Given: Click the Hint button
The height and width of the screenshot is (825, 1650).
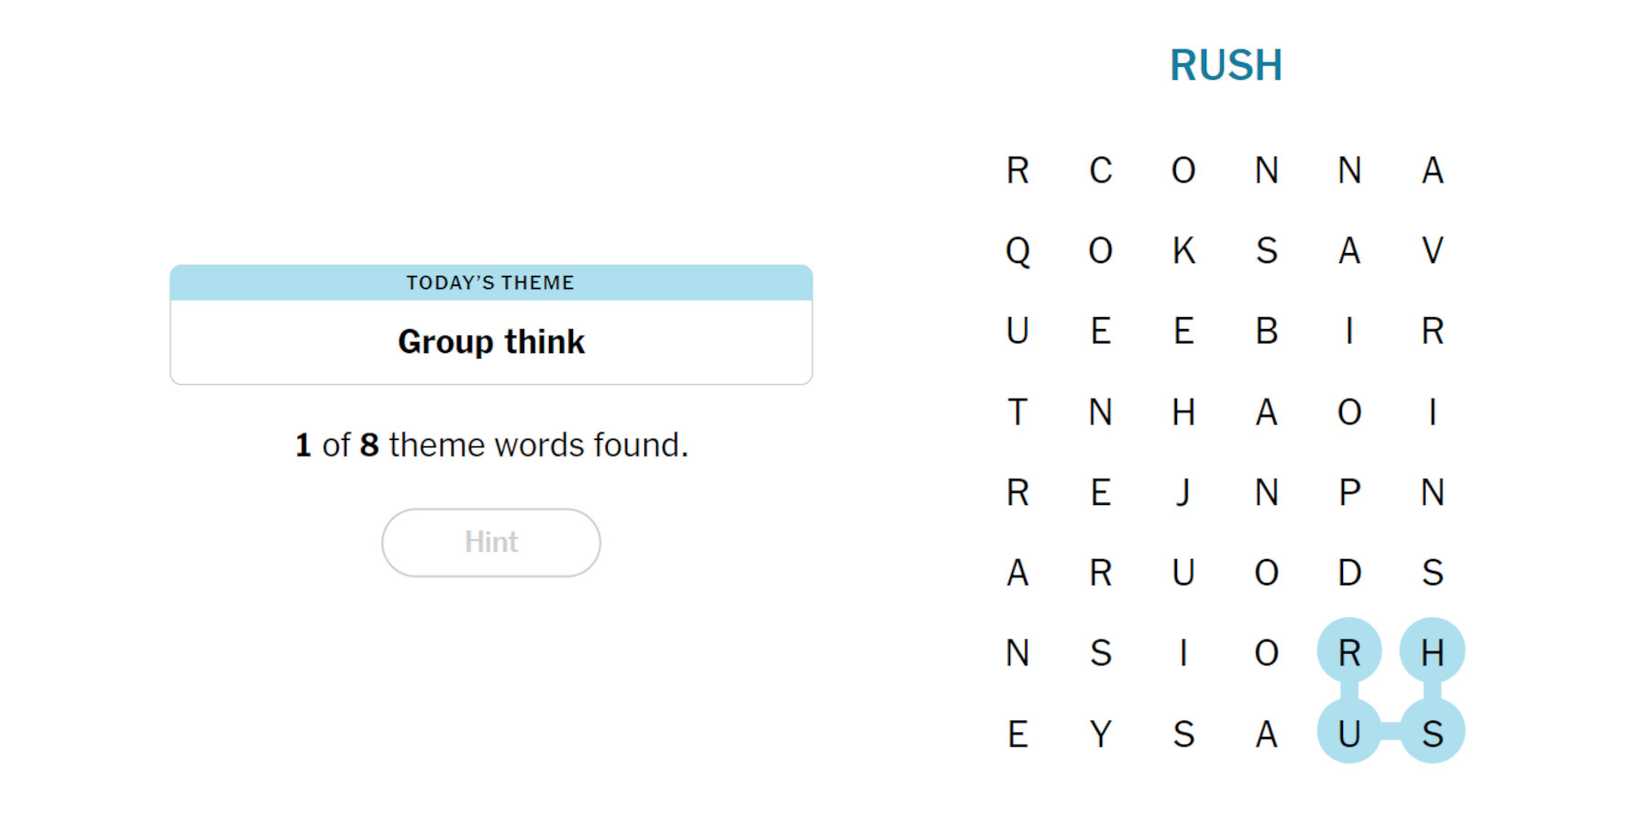Looking at the screenshot, I should tap(490, 542).
